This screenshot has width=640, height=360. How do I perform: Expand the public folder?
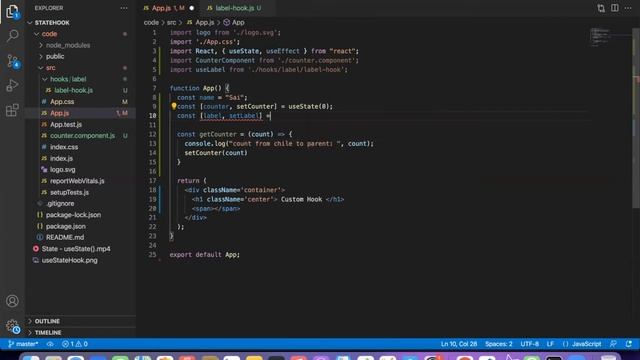(41, 57)
